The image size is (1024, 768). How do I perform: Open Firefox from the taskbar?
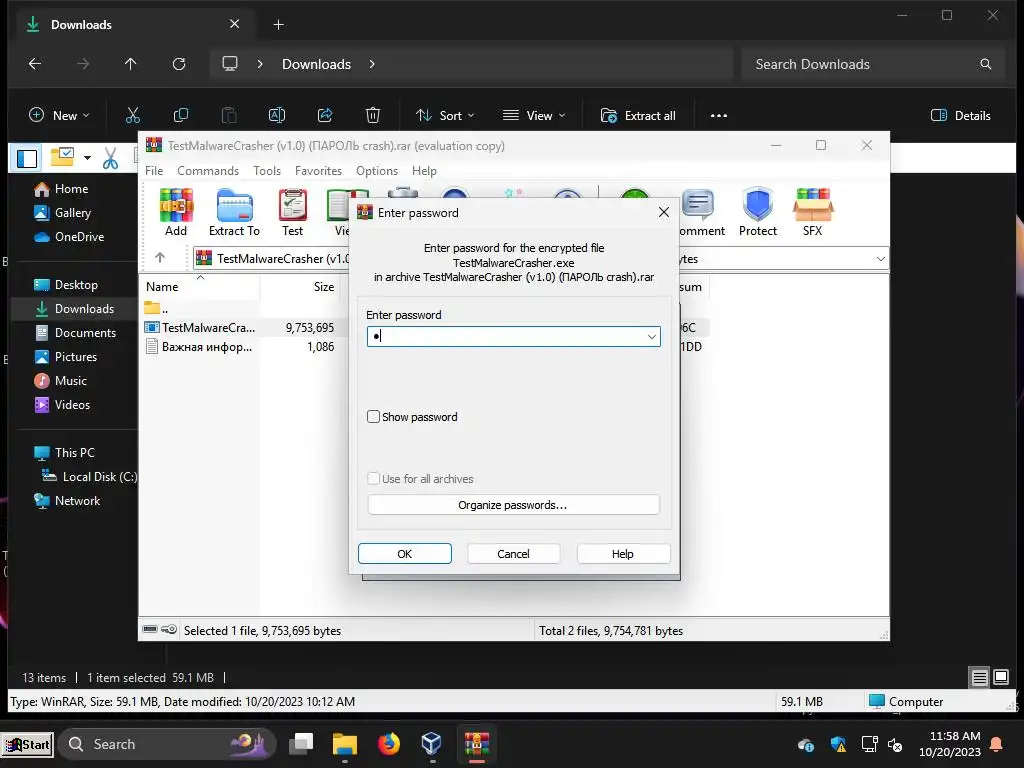tap(389, 744)
